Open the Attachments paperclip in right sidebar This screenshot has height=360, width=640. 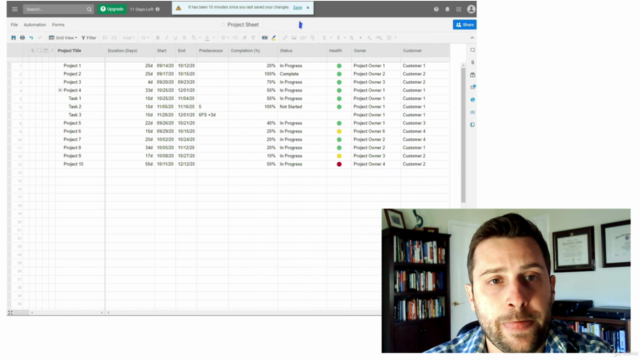[473, 62]
